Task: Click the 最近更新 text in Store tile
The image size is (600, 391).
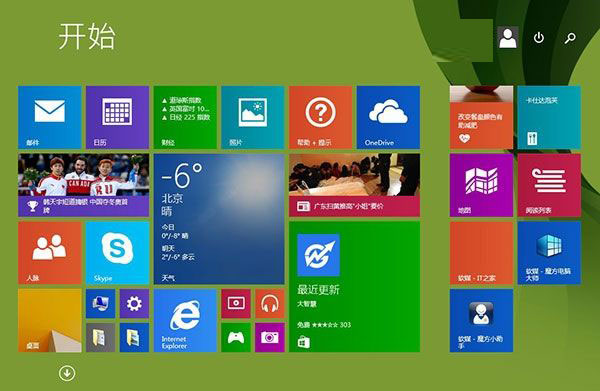Action: [x=318, y=290]
